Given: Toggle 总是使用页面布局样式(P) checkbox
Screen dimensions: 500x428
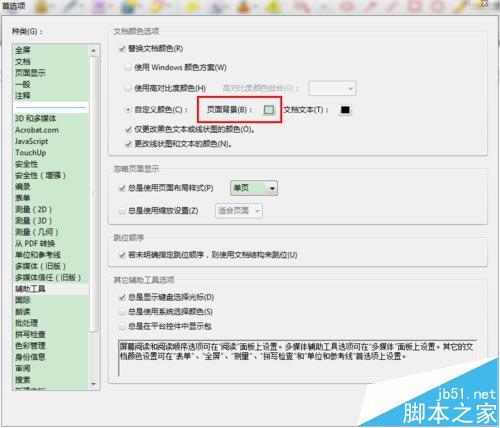Looking at the screenshot, I should pos(122,188).
